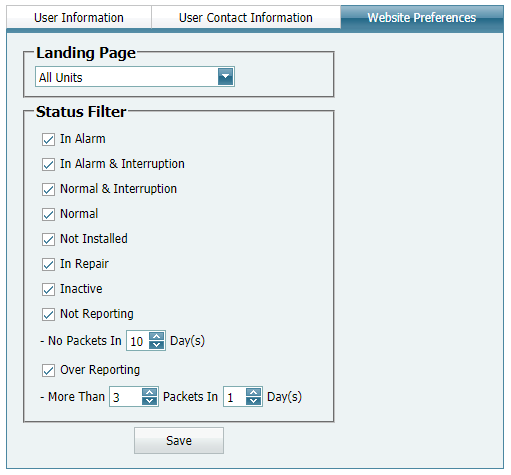Image resolution: width=511 pixels, height=475 pixels.
Task: Disable the Inactive status filter
Action: click(x=48, y=289)
